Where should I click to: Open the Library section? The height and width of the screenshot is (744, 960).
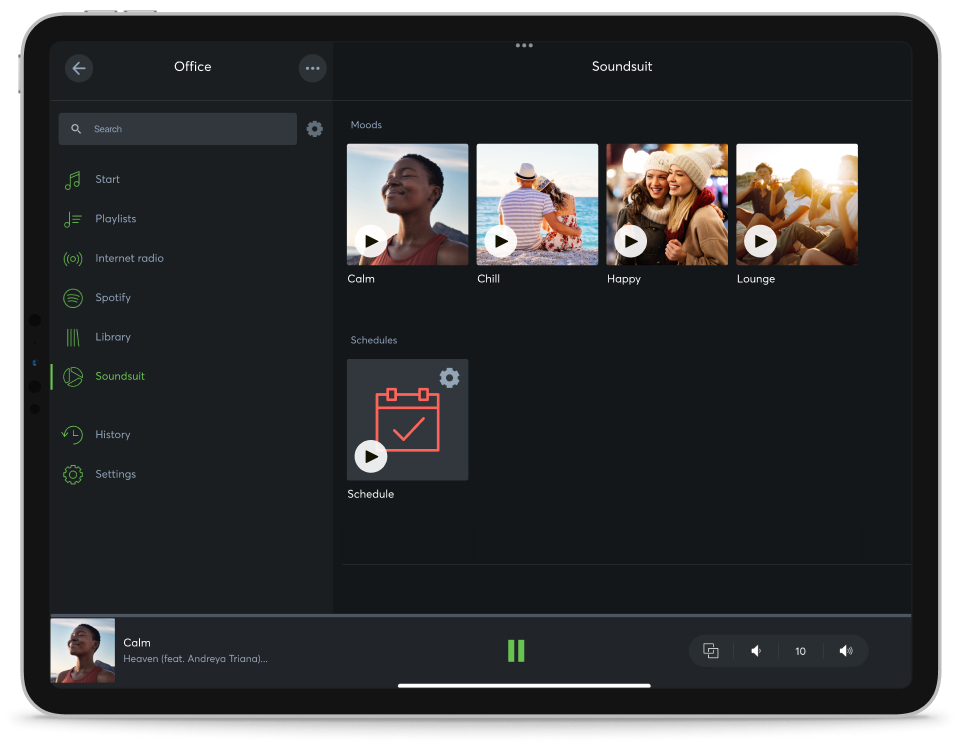point(72,337)
